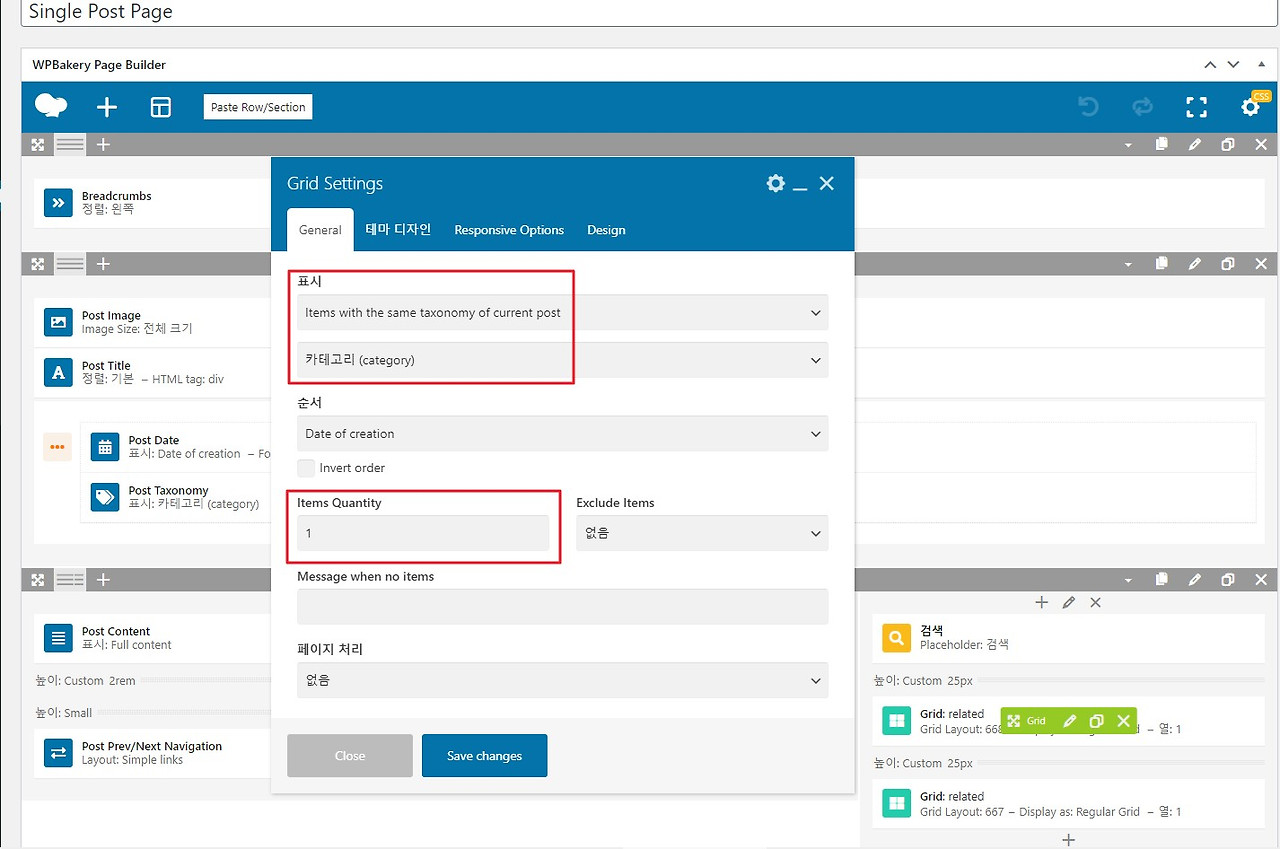Viewport: 1280px width, 849px height.
Task: Open the Templates panel icon
Action: click(161, 107)
